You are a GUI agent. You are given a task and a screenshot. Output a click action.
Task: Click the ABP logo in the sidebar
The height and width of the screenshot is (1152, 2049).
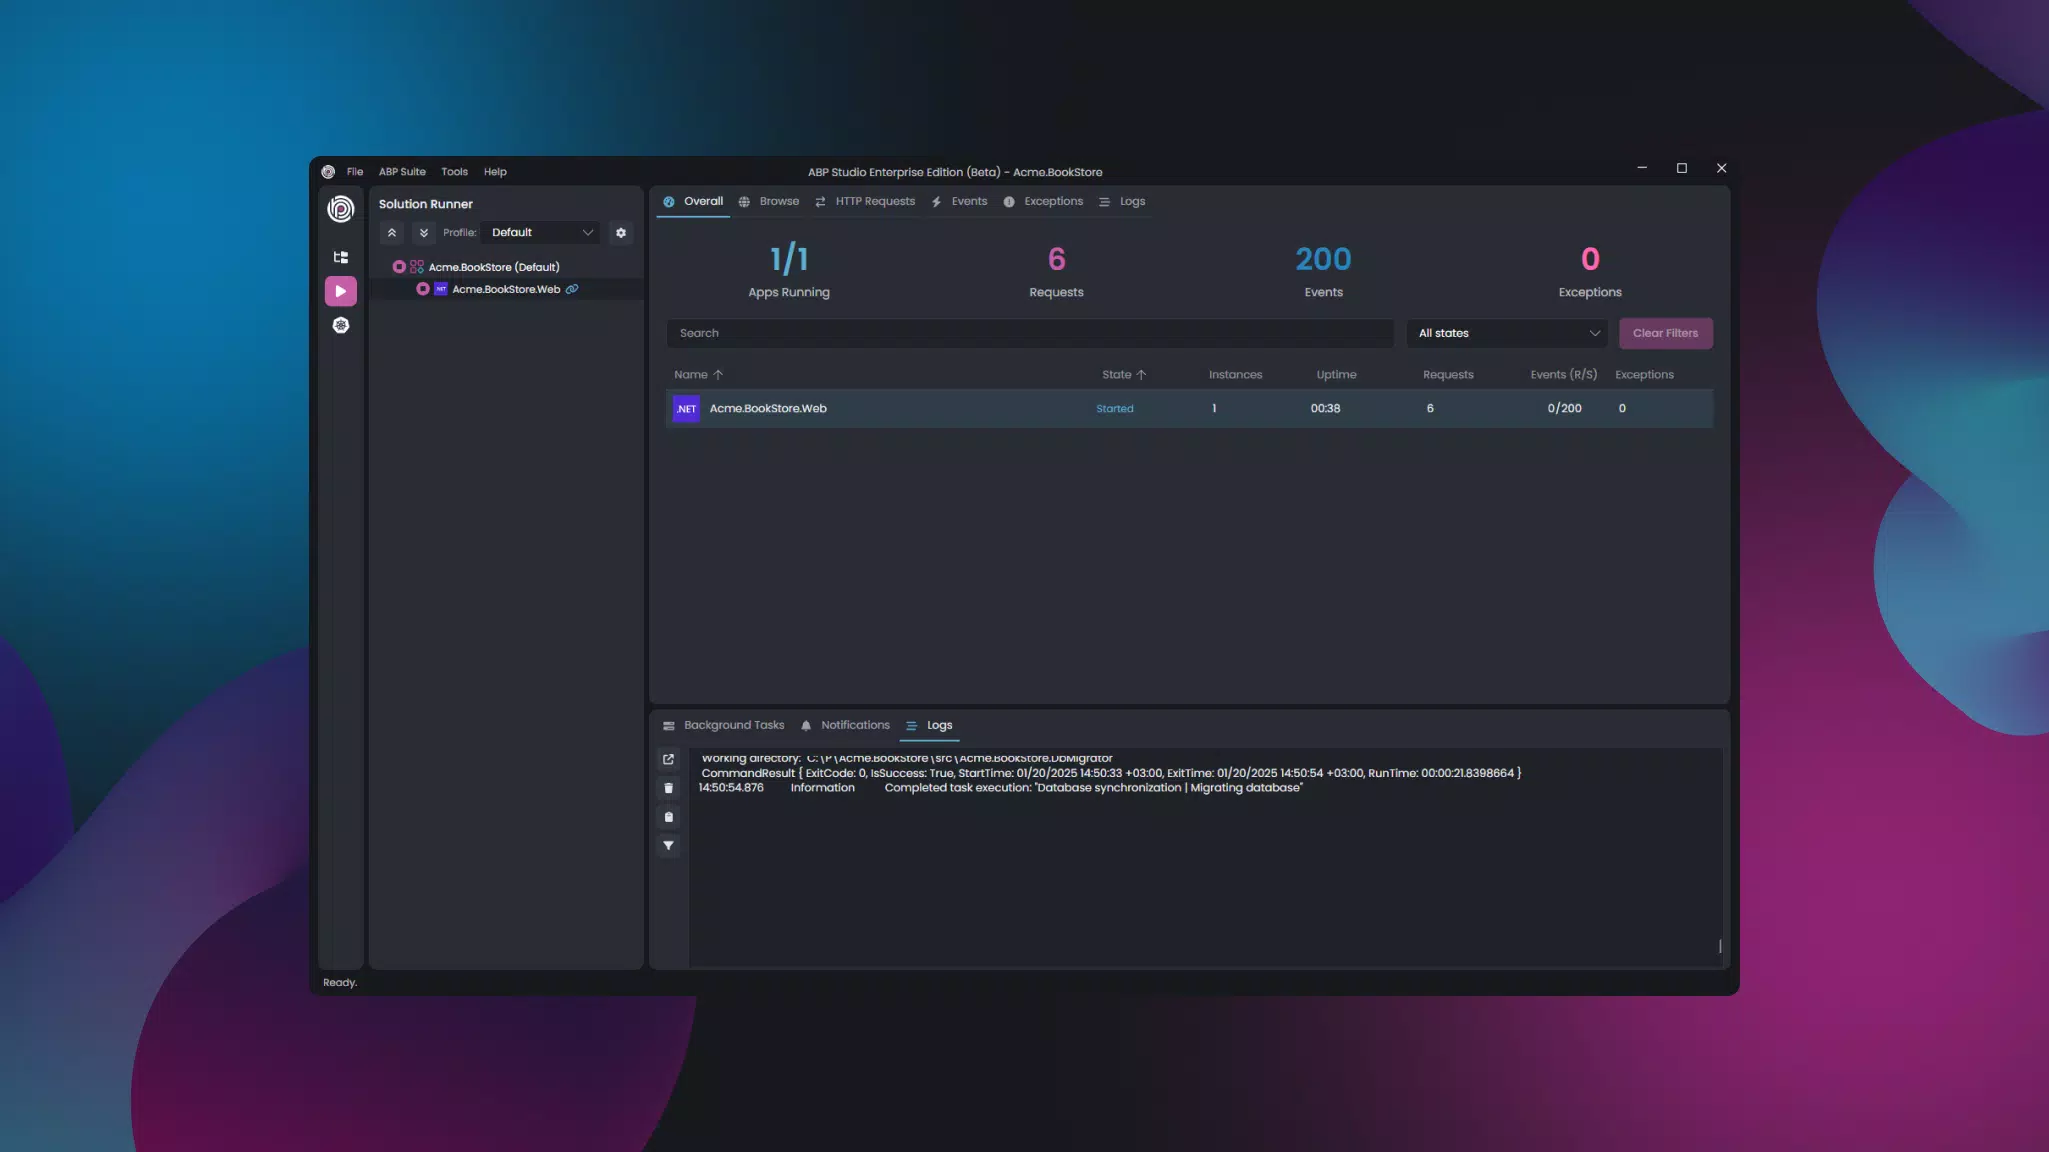[341, 208]
